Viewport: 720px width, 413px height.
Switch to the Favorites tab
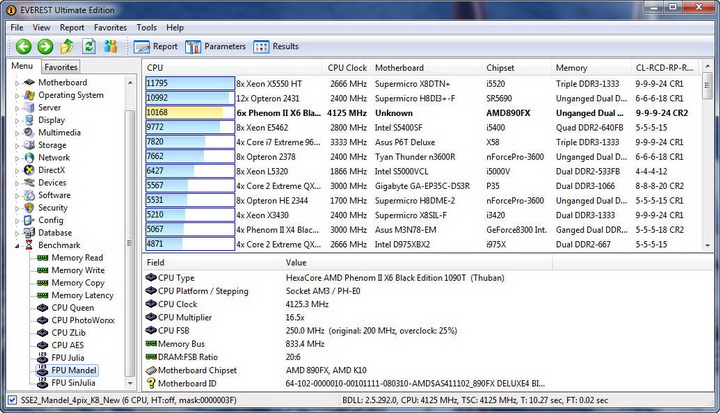(61, 67)
